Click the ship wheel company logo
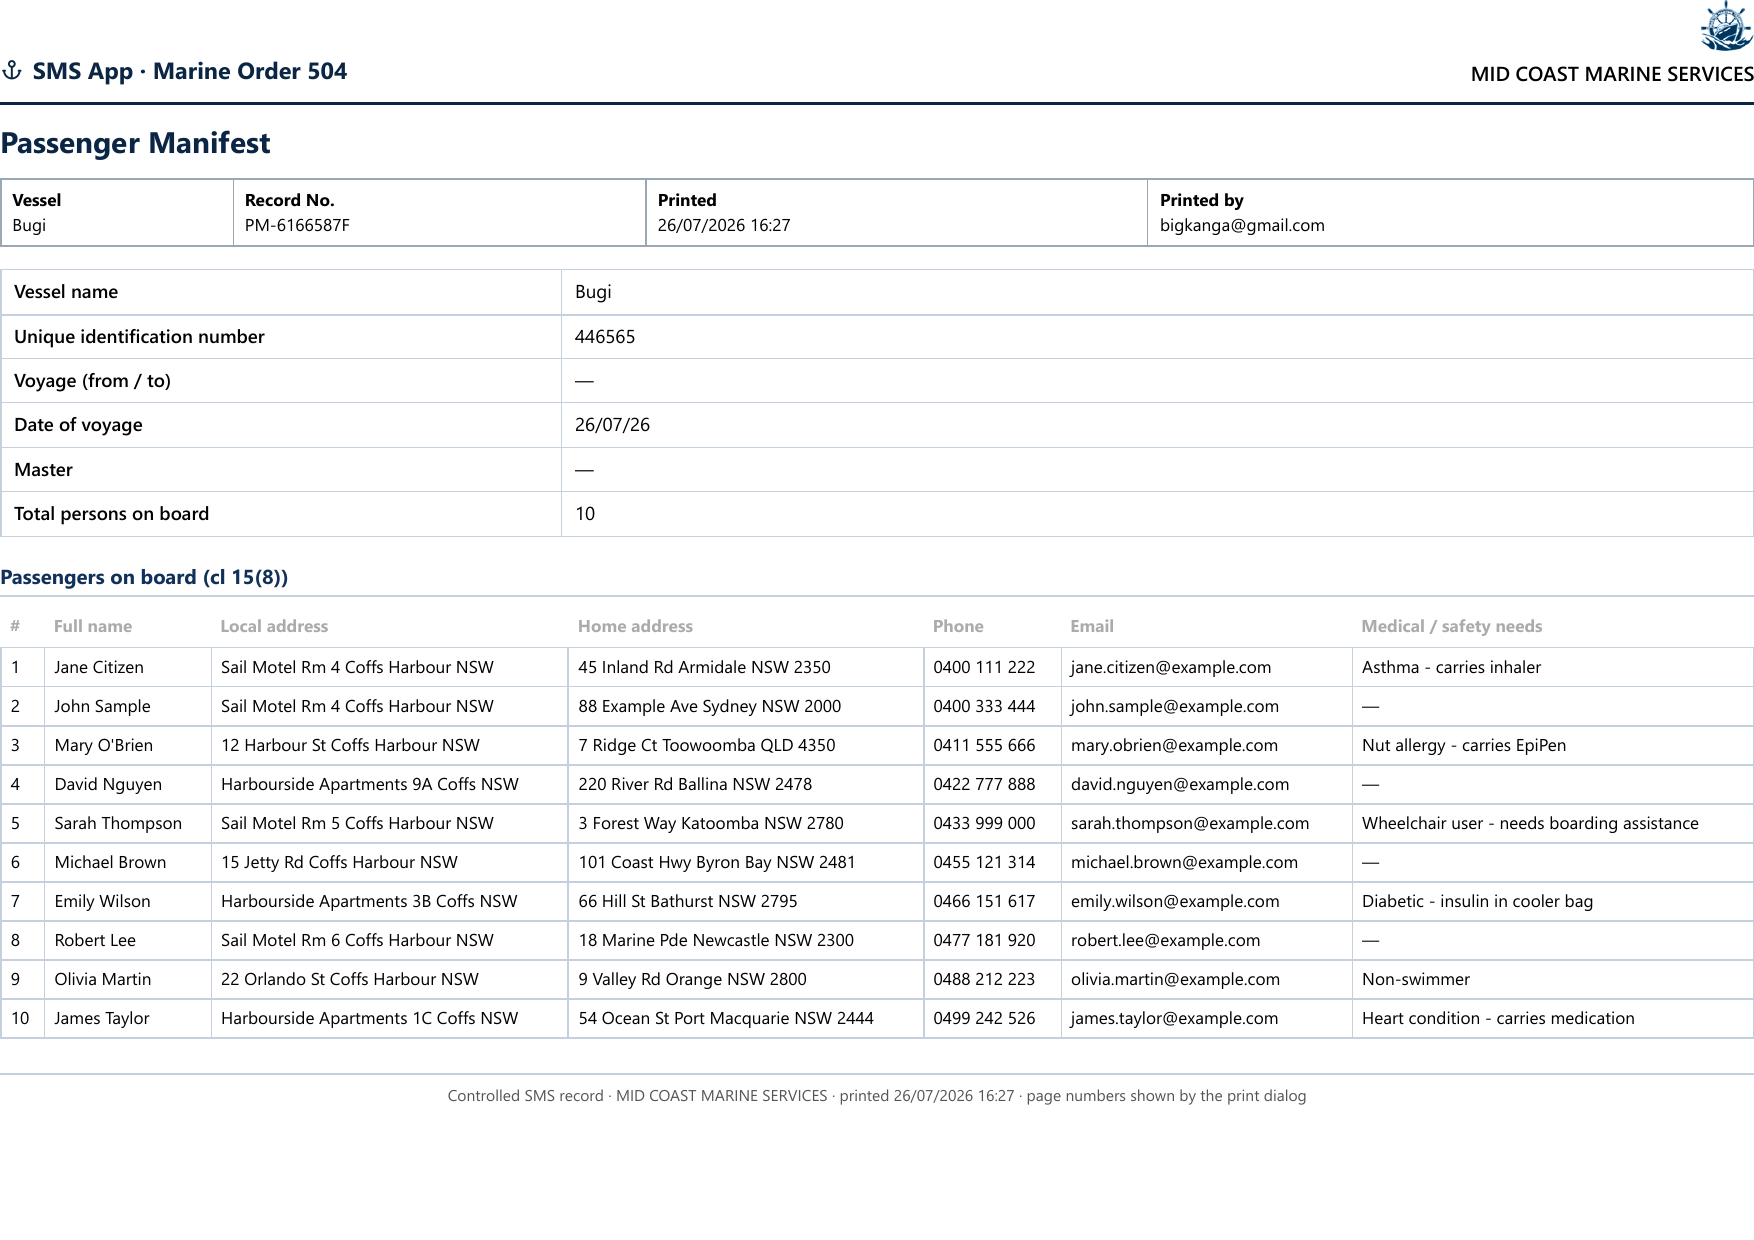Image resolution: width=1754 pixels, height=1240 pixels. click(x=1726, y=27)
